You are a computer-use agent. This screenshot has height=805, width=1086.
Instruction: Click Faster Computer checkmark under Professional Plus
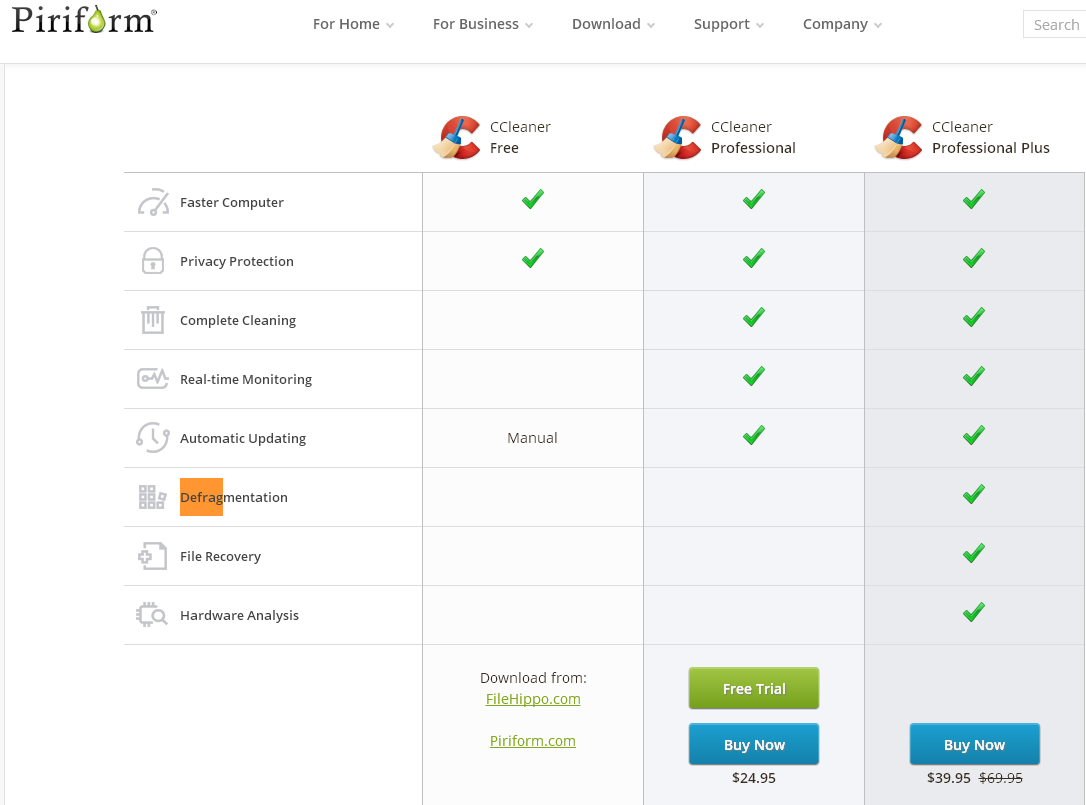pyautogui.click(x=974, y=200)
